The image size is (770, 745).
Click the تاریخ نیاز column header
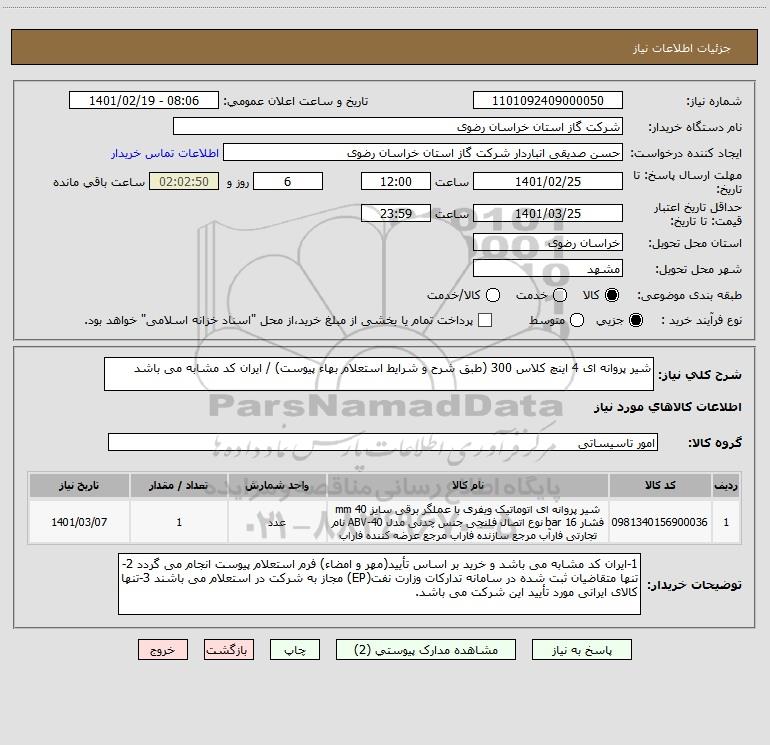point(79,485)
